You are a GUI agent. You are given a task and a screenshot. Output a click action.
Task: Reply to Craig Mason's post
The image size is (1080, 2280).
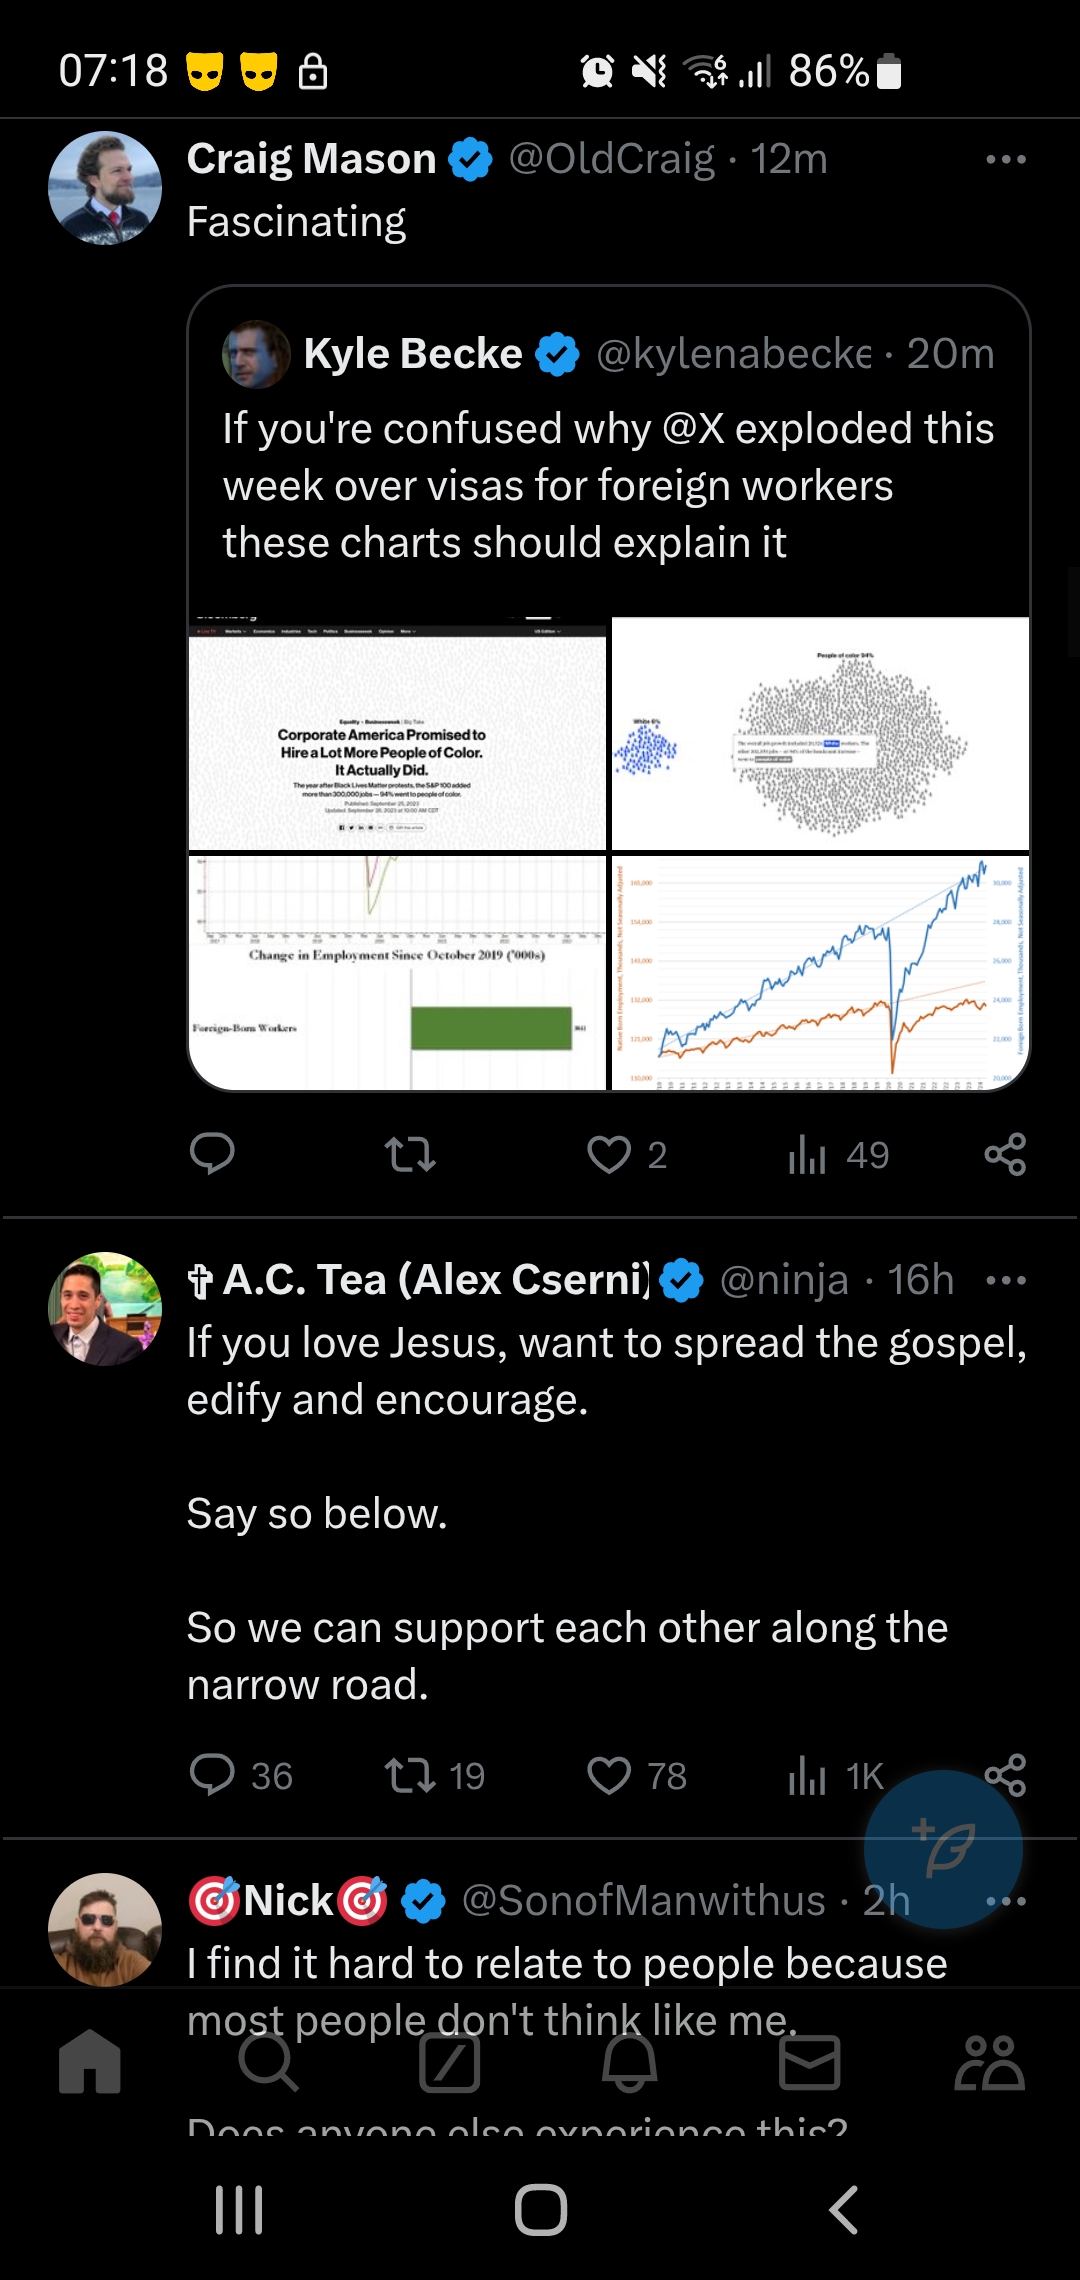212,1154
